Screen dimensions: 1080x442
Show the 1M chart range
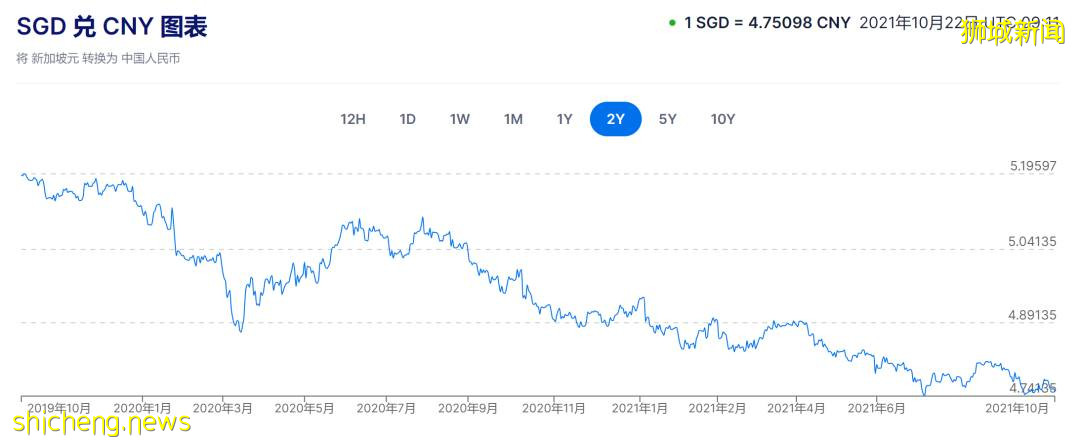click(x=513, y=119)
